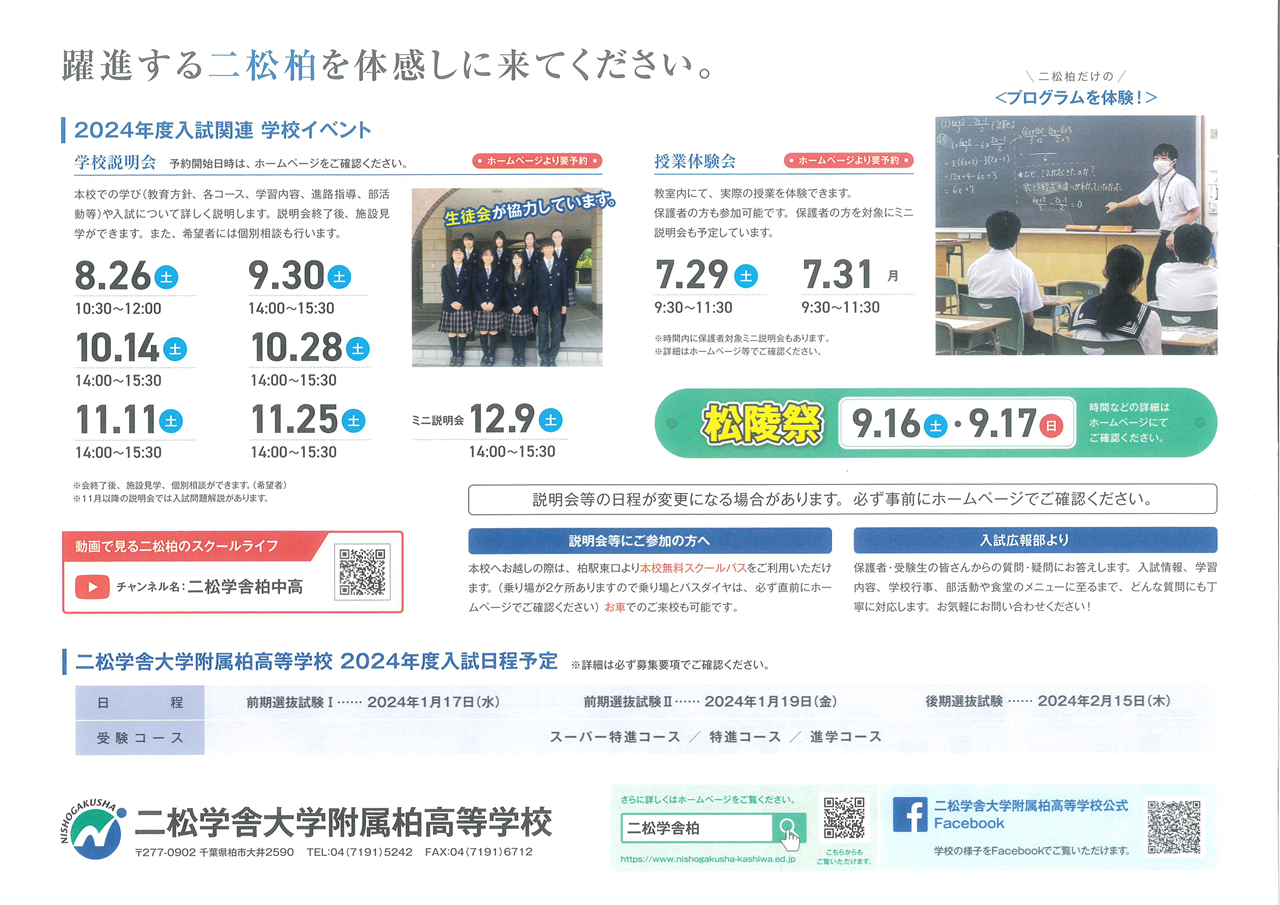Click the 二松学舎柏 search input field
Viewport: 1280px width, 905px height.
[x=696, y=829]
